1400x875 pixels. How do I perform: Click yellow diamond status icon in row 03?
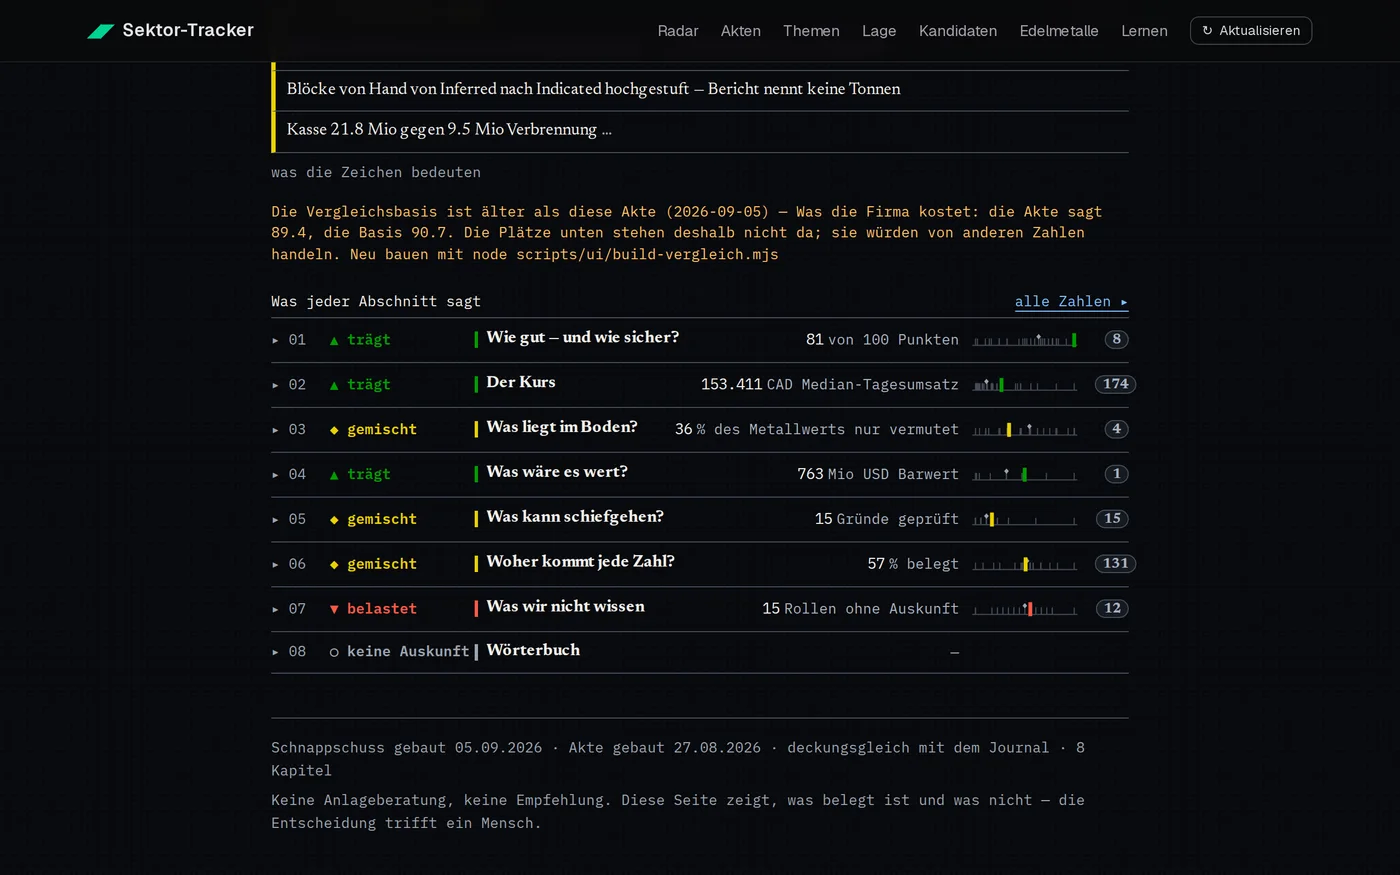click(x=334, y=430)
